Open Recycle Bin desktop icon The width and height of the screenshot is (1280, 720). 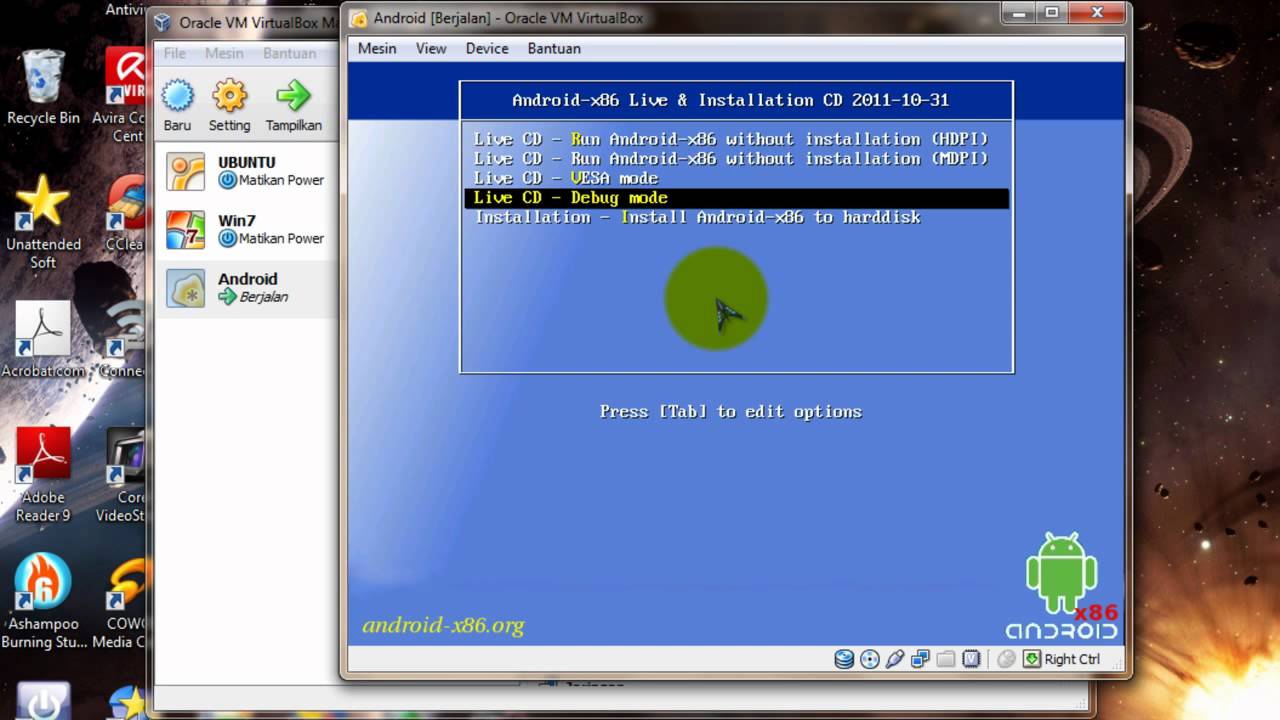coord(43,89)
